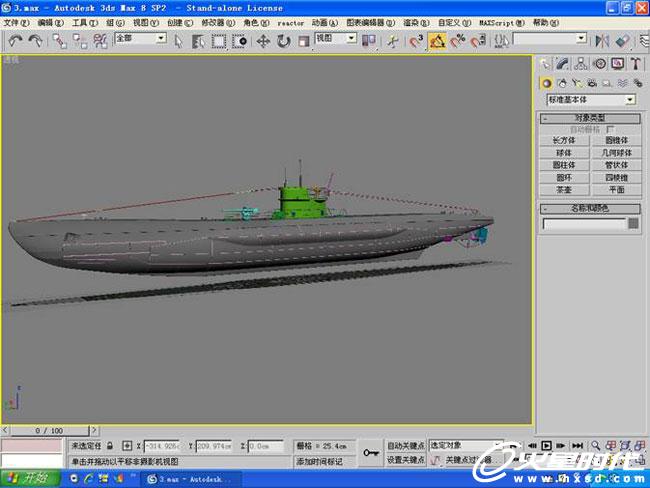Open the named selection sets dropdown
Screen dimensions: 650x488
coord(550,39)
